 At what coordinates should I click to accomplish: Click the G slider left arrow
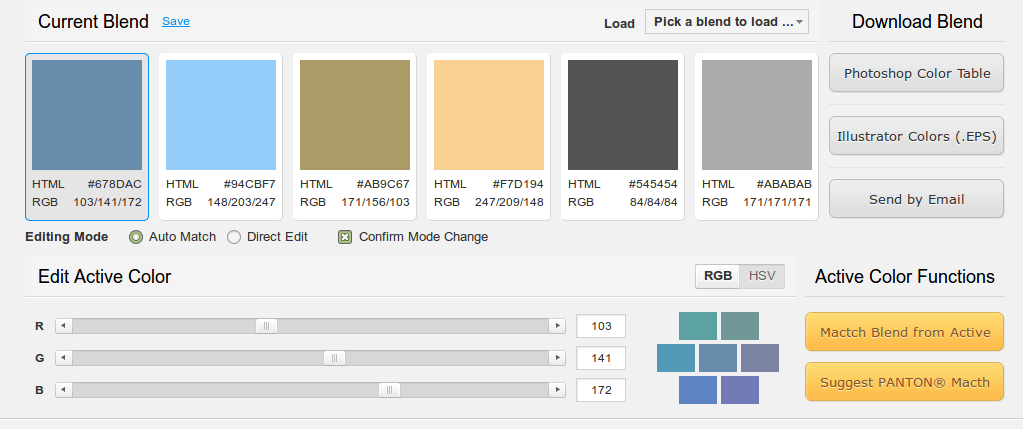coord(64,358)
